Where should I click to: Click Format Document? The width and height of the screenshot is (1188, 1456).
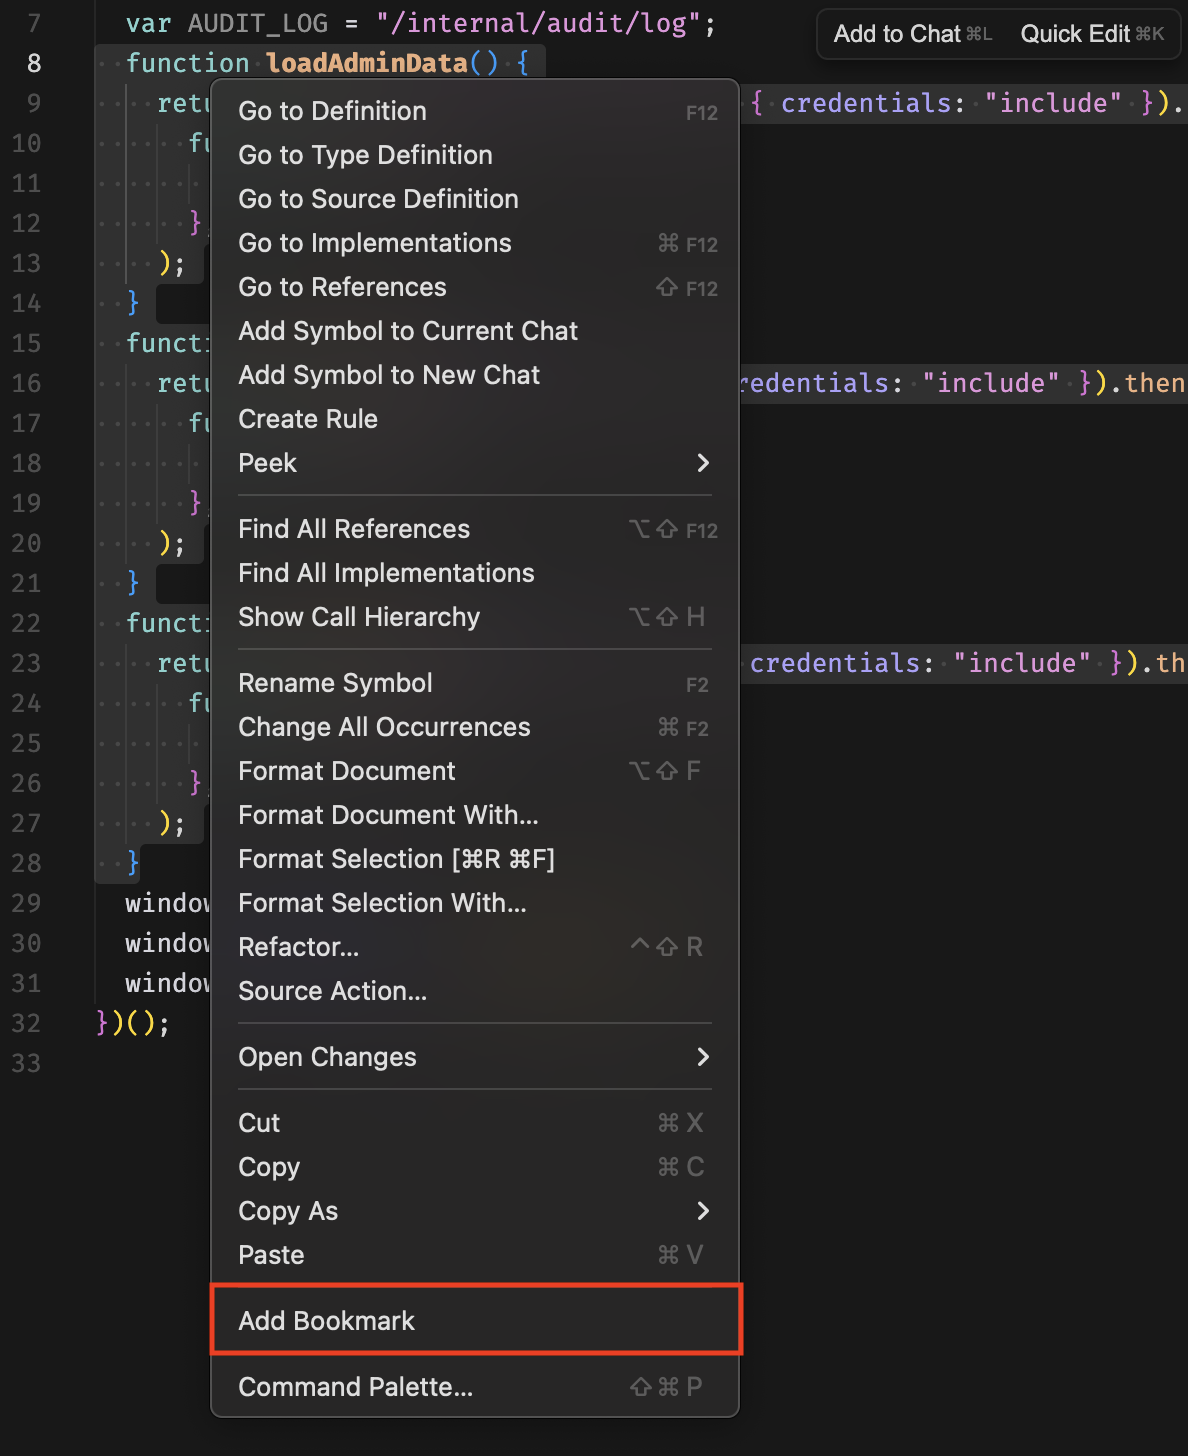pyautogui.click(x=475, y=771)
